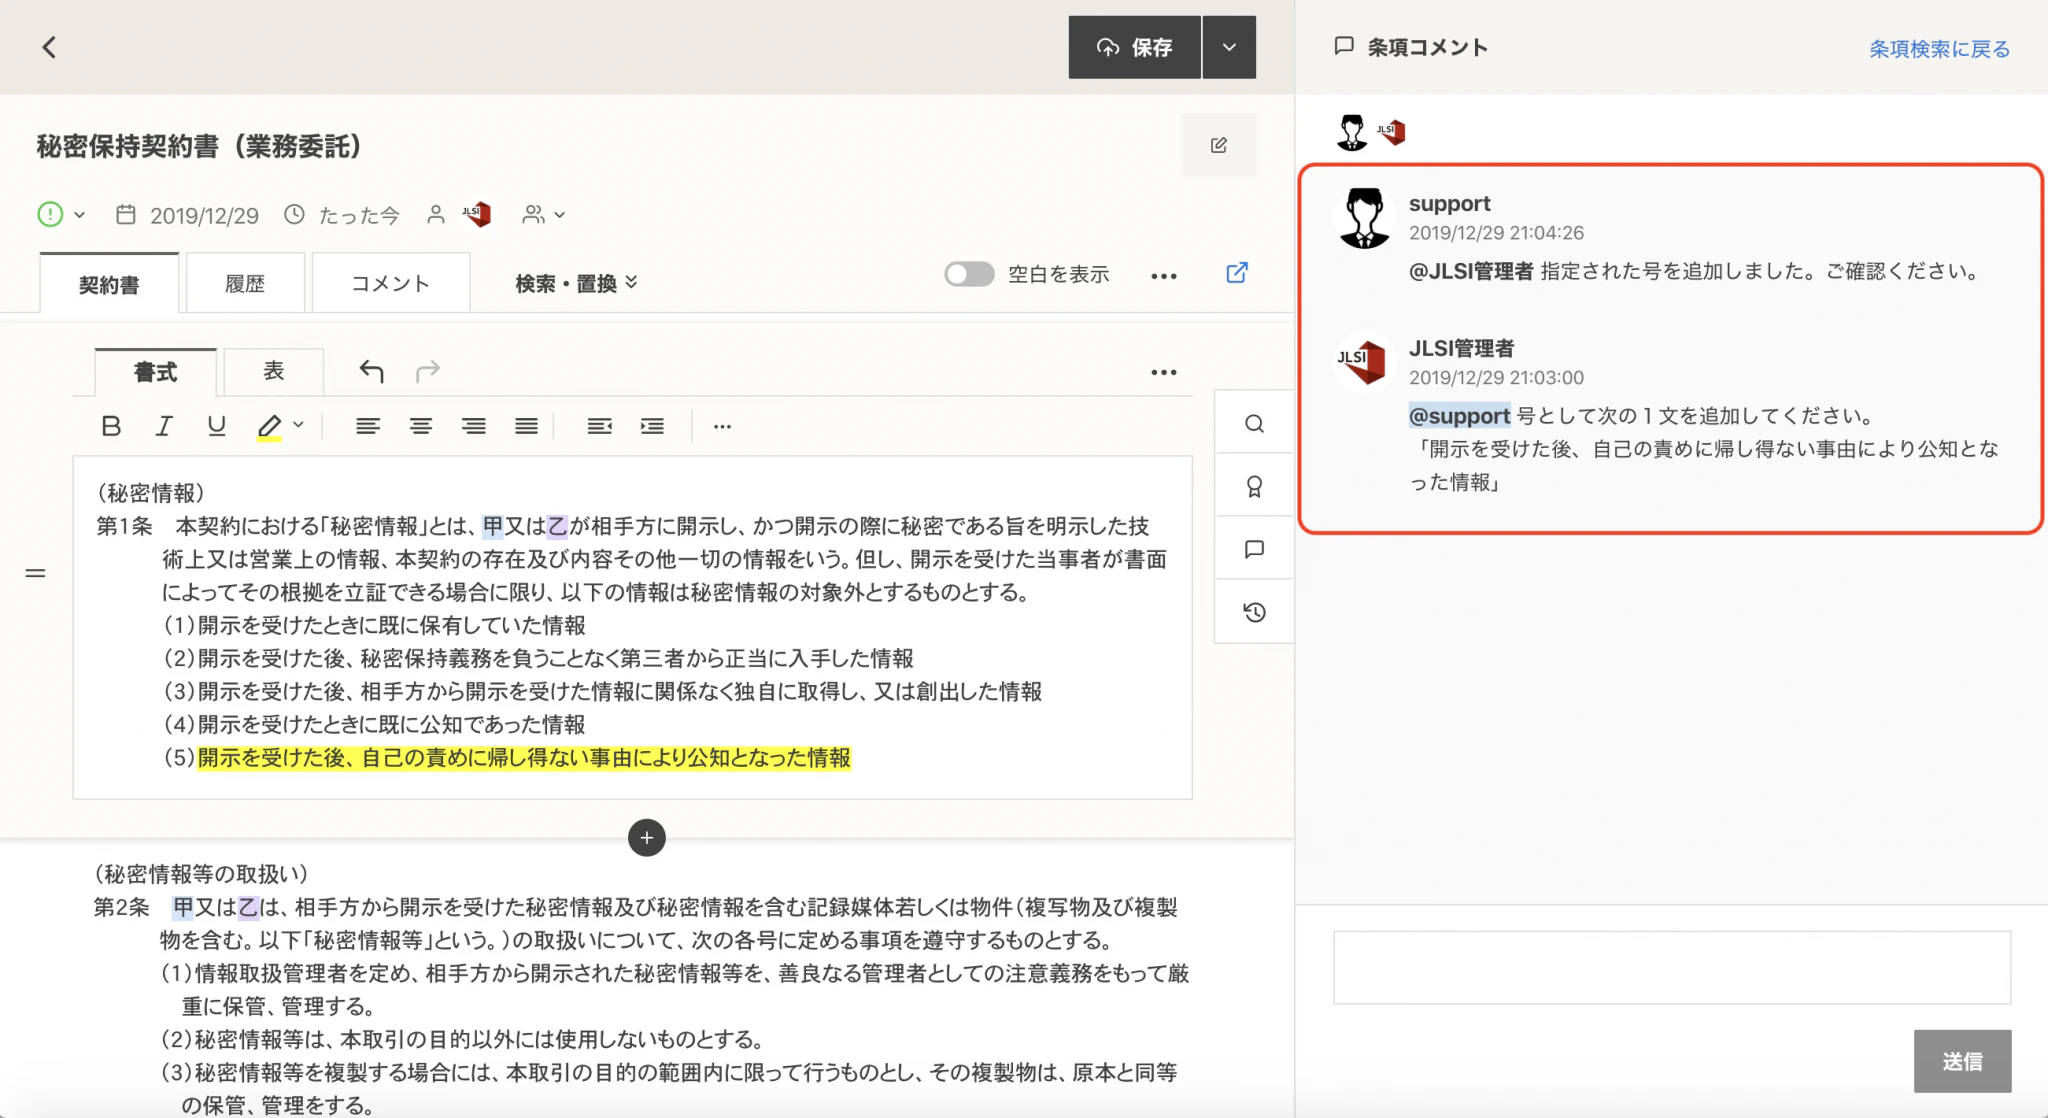Click the bold formatting icon
2048x1118 pixels.
click(x=111, y=426)
